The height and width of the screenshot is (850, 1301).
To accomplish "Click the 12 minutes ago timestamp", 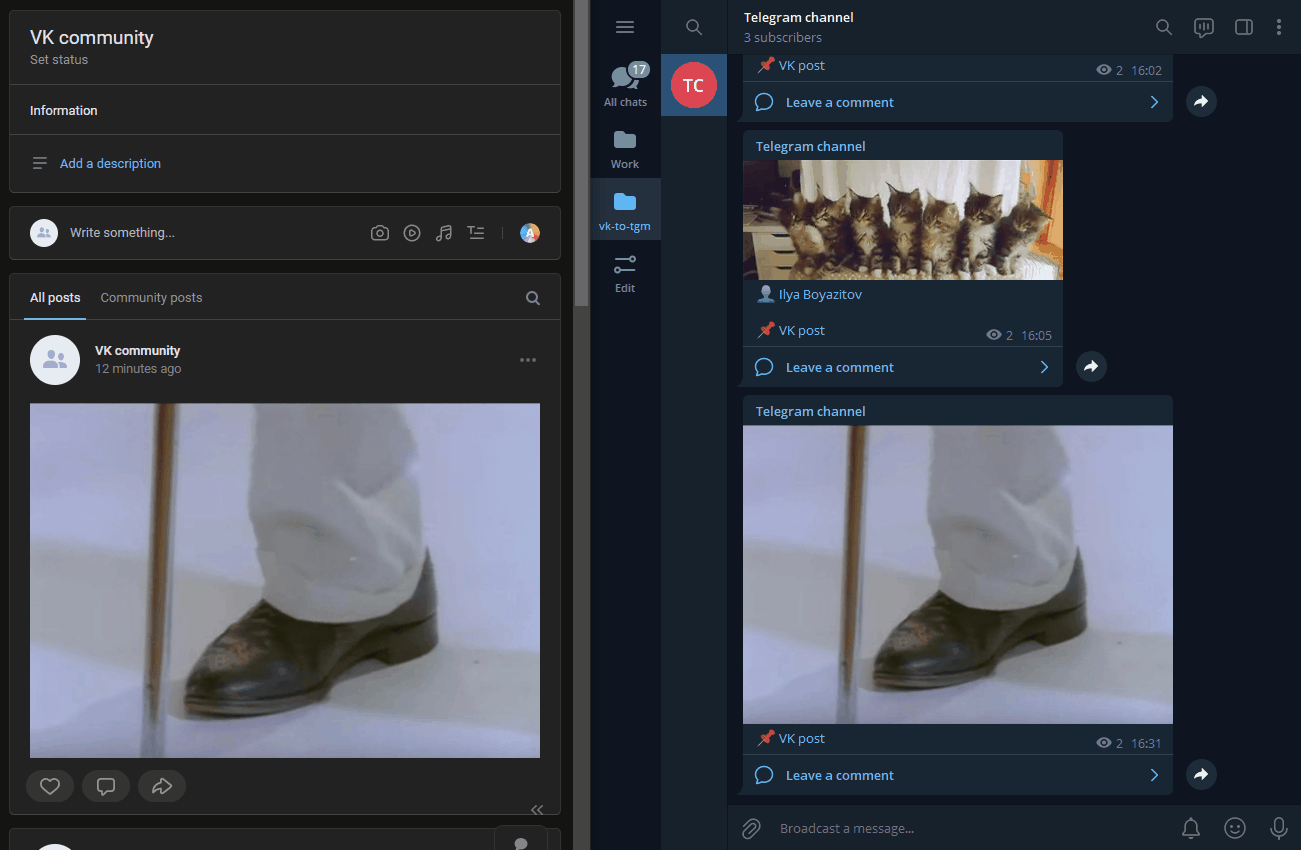I will point(138,369).
